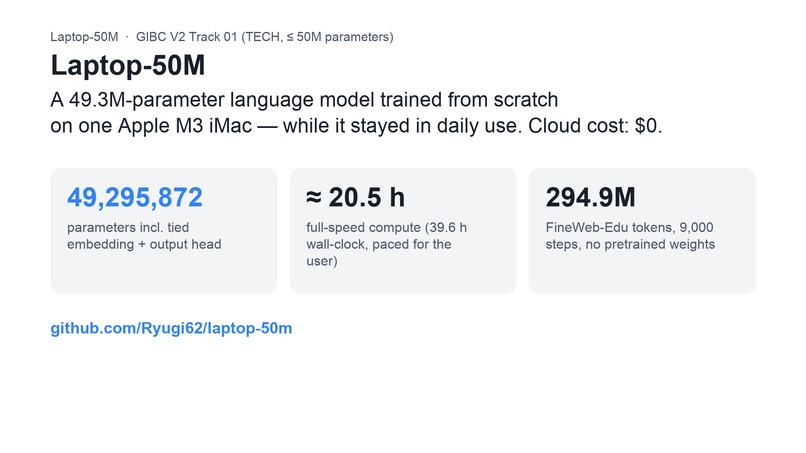Click the blue 49,295,872 parameter count
806x453 pixels.
[x=135, y=197]
